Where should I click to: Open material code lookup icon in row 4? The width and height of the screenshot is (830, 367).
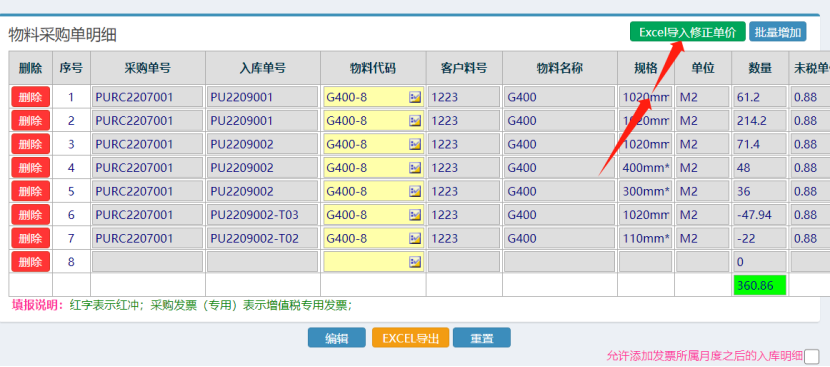pyautogui.click(x=415, y=168)
